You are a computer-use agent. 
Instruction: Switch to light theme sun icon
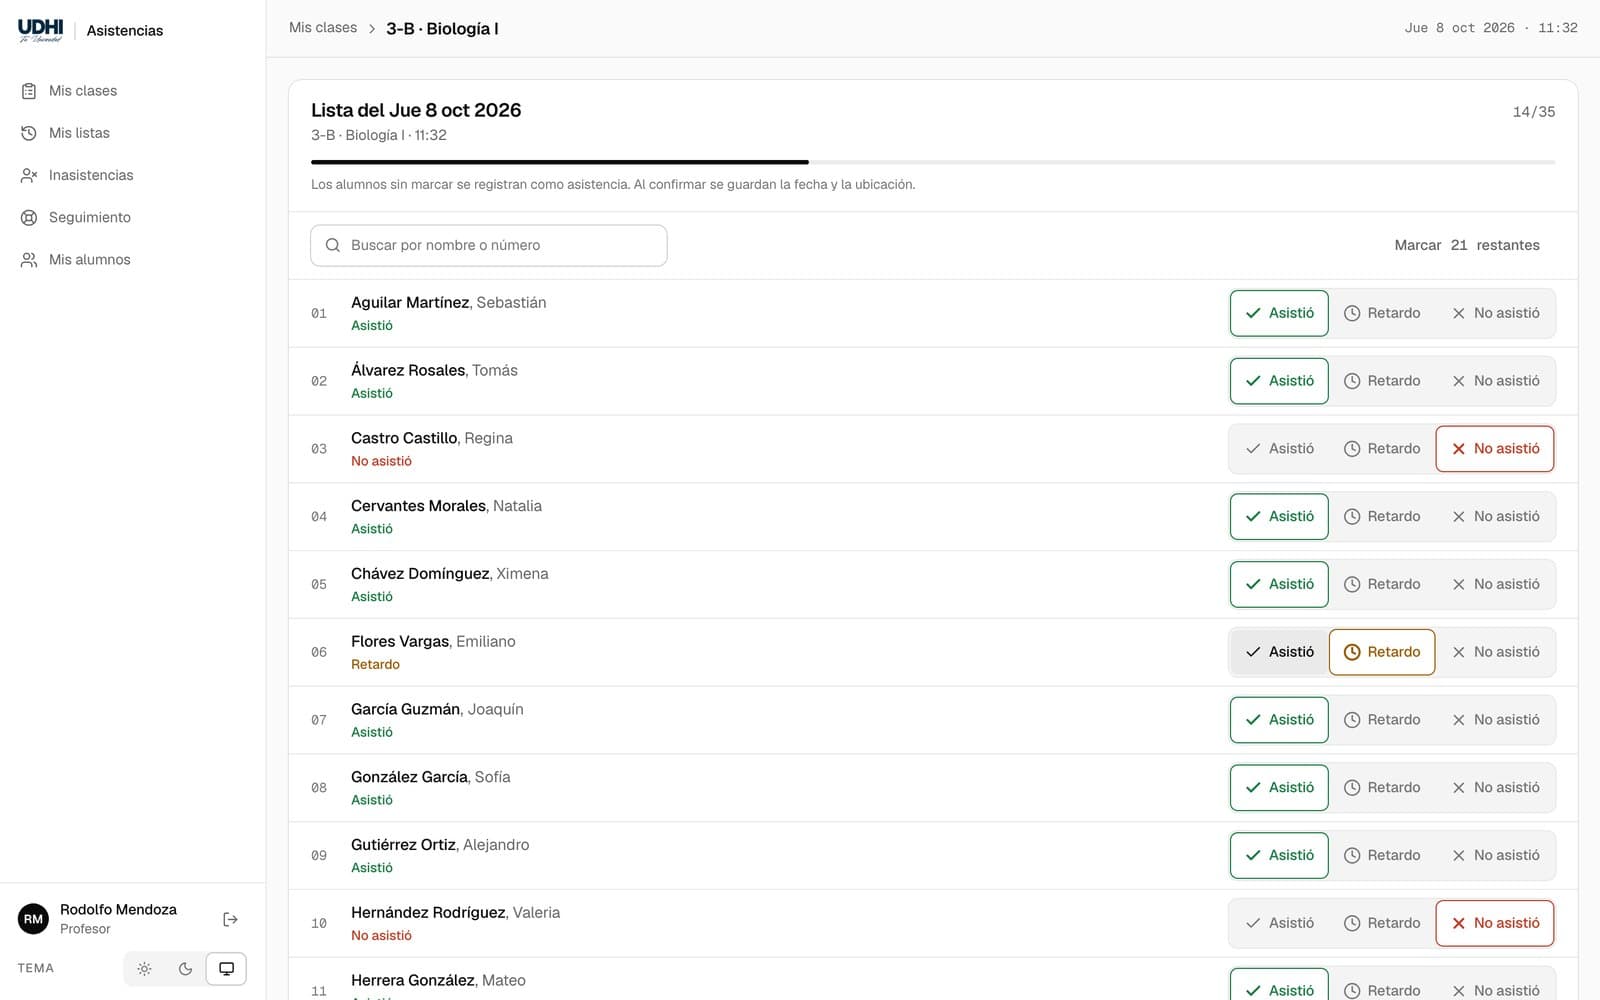(x=144, y=969)
